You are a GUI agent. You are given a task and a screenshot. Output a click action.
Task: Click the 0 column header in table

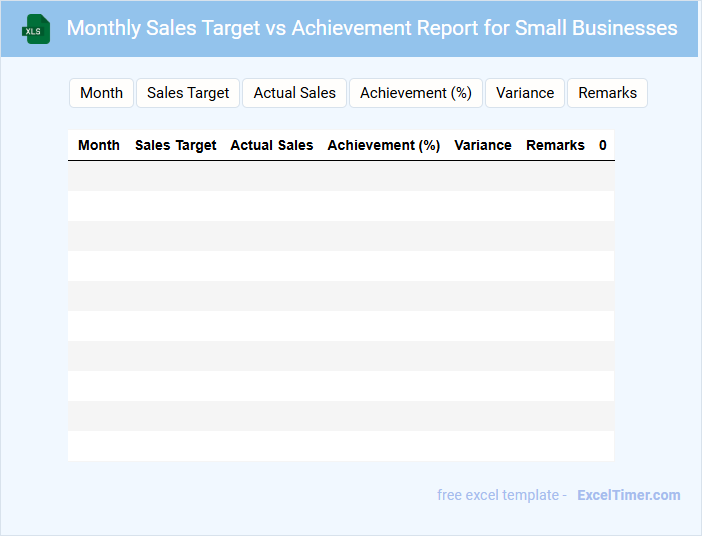click(x=603, y=145)
